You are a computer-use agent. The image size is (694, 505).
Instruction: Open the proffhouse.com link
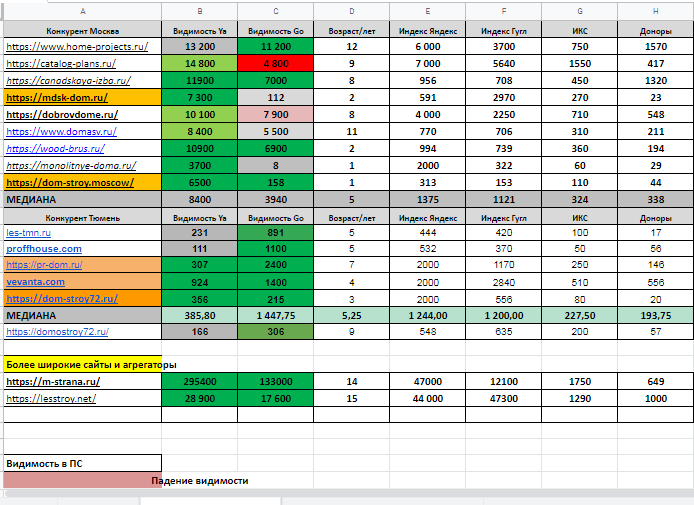pos(44,249)
